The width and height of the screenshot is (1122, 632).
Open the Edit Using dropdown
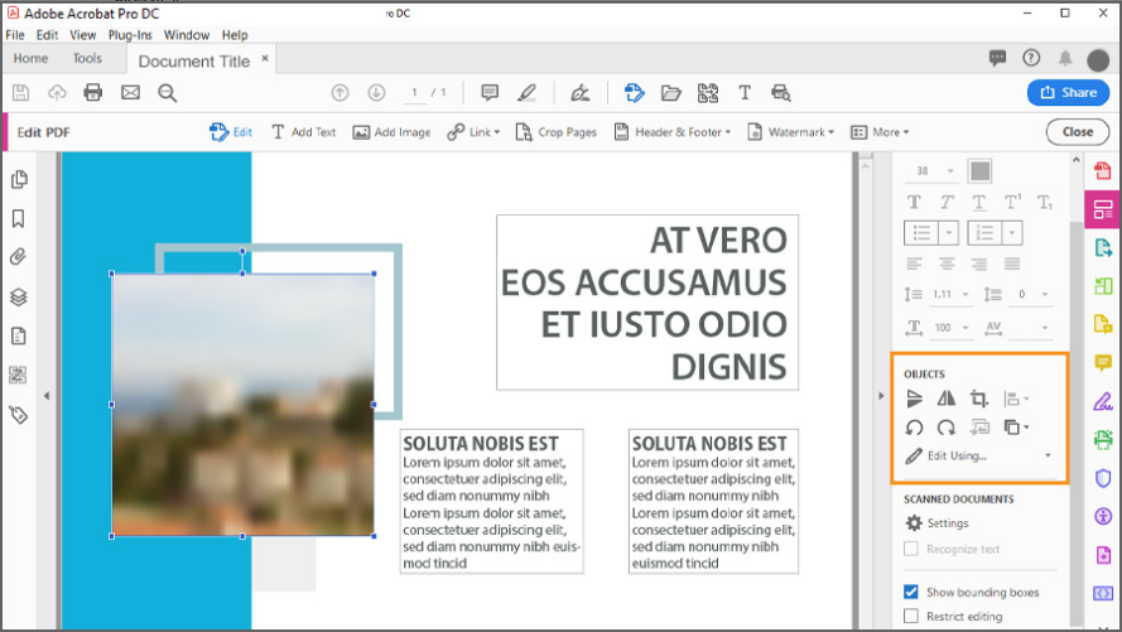(1048, 455)
